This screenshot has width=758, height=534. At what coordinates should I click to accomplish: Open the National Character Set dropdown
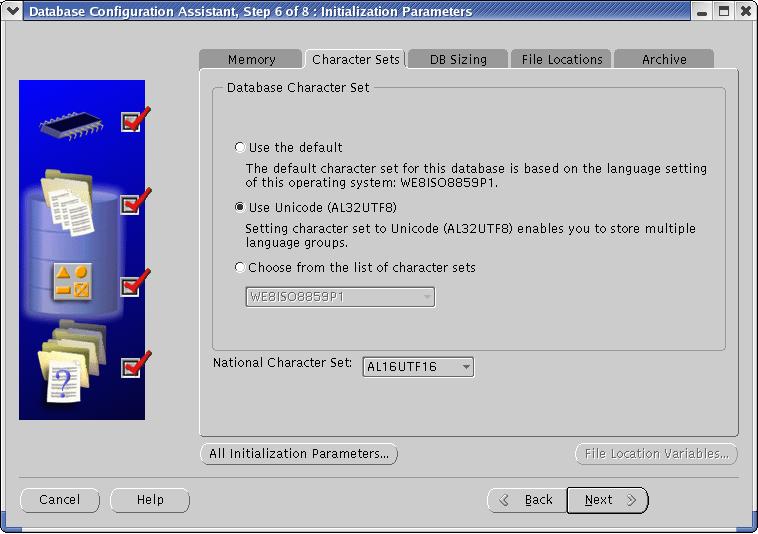[x=418, y=367]
